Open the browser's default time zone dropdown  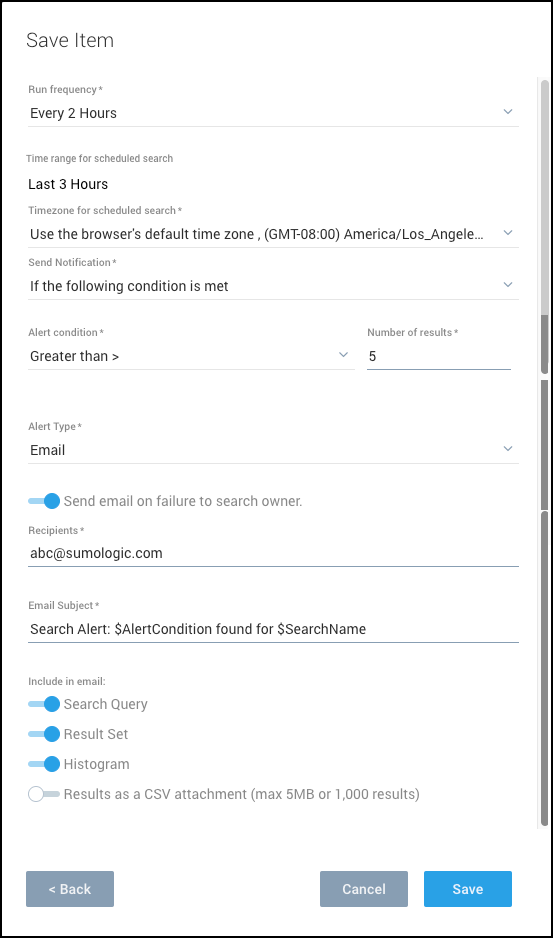pyautogui.click(x=273, y=234)
